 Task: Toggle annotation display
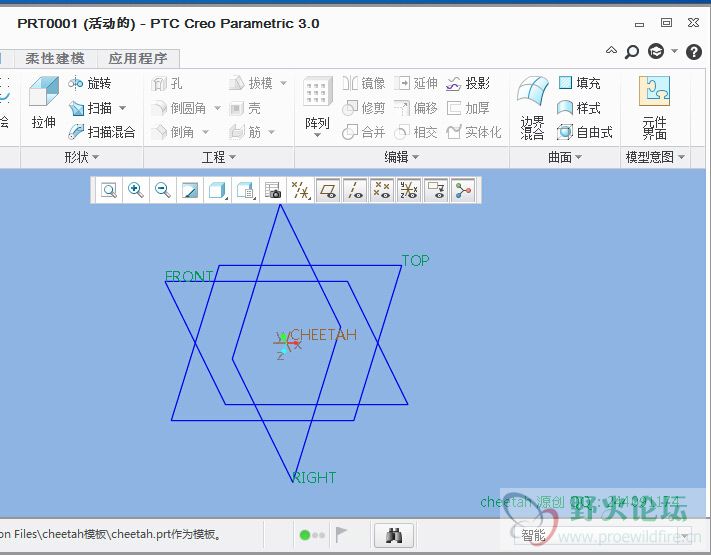pos(436,190)
